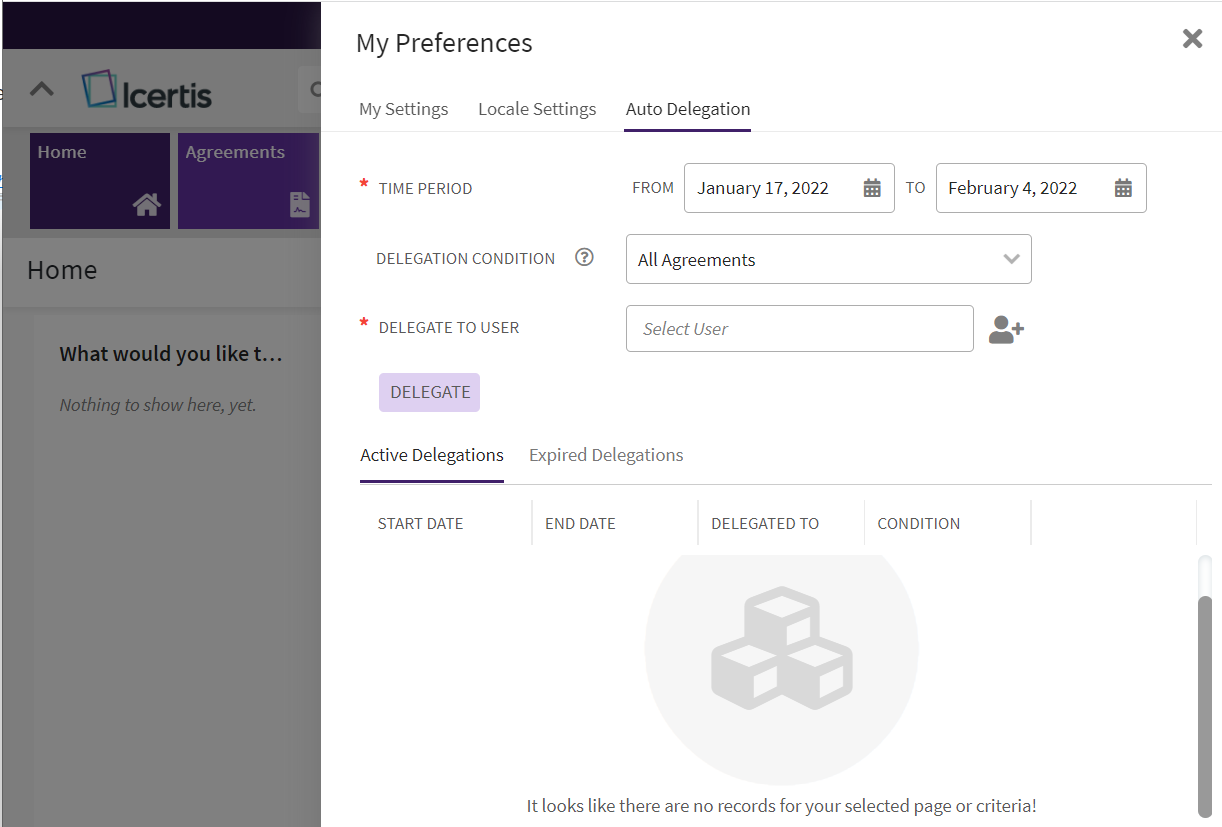Close the My Preferences panel
This screenshot has height=827, width=1222.
pyautogui.click(x=1192, y=39)
